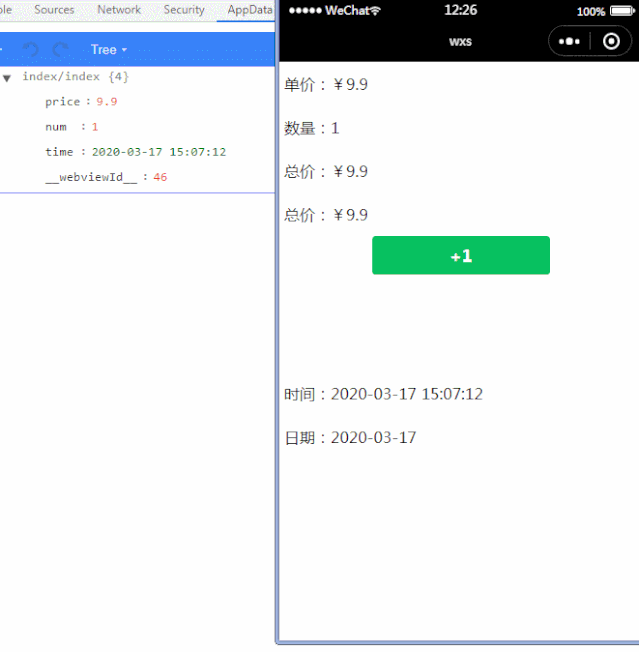Click the num key in data tree
Viewport: 639px width, 652px height.
[x=56, y=127]
